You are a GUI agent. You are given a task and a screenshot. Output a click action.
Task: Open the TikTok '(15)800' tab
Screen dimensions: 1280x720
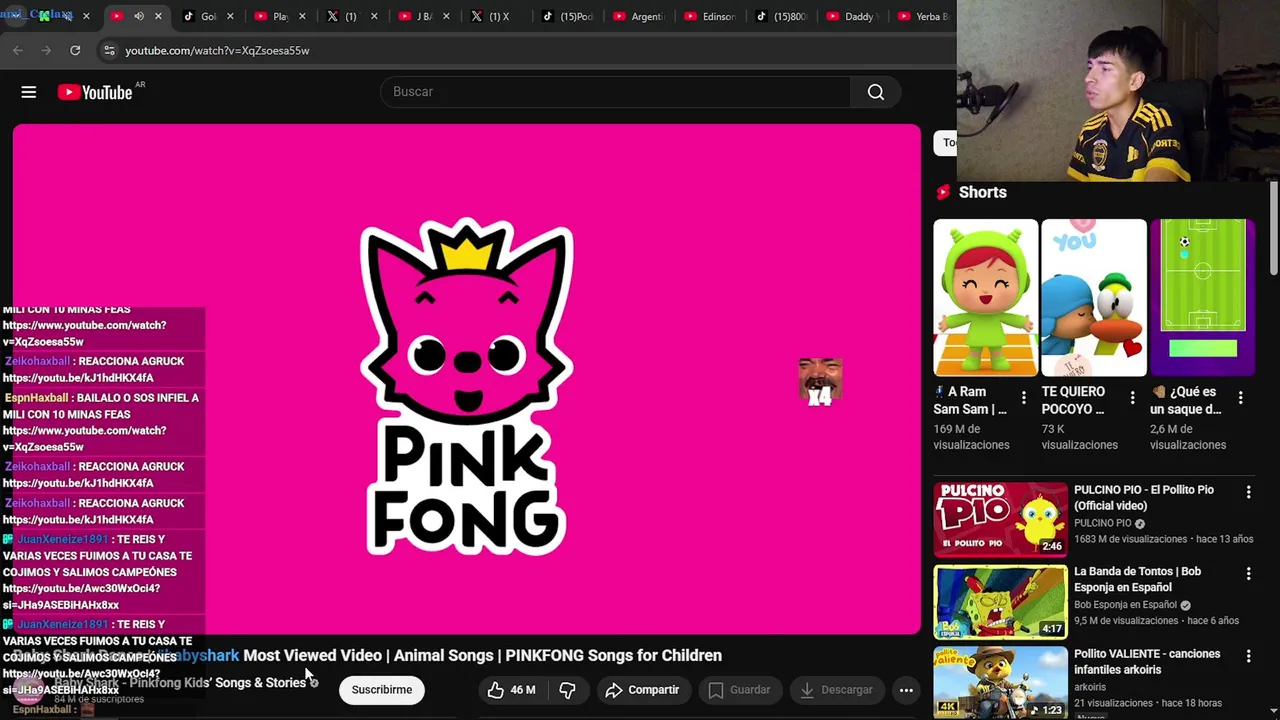point(784,16)
